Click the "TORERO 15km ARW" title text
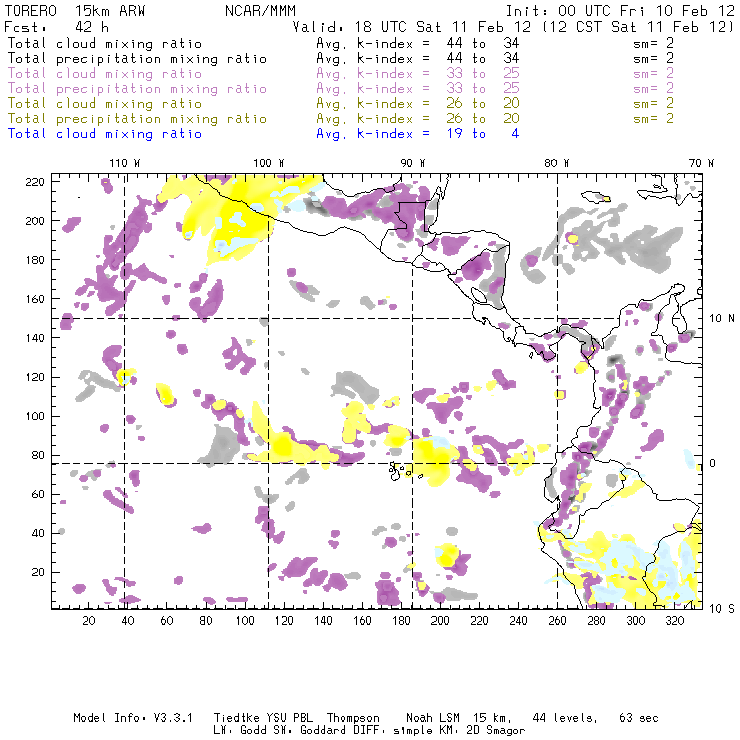 pos(75,11)
